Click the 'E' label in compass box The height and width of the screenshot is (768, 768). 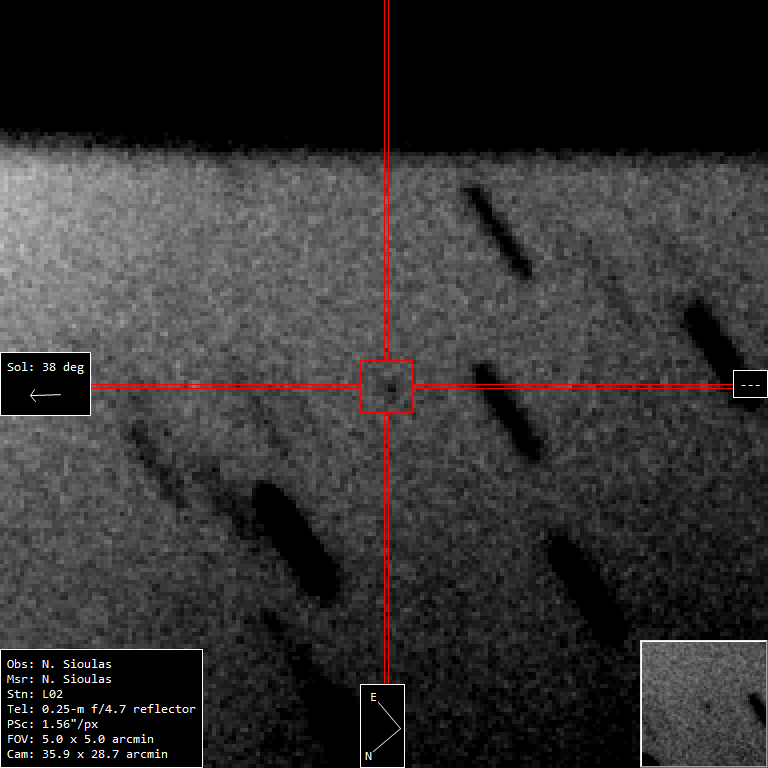(373, 697)
